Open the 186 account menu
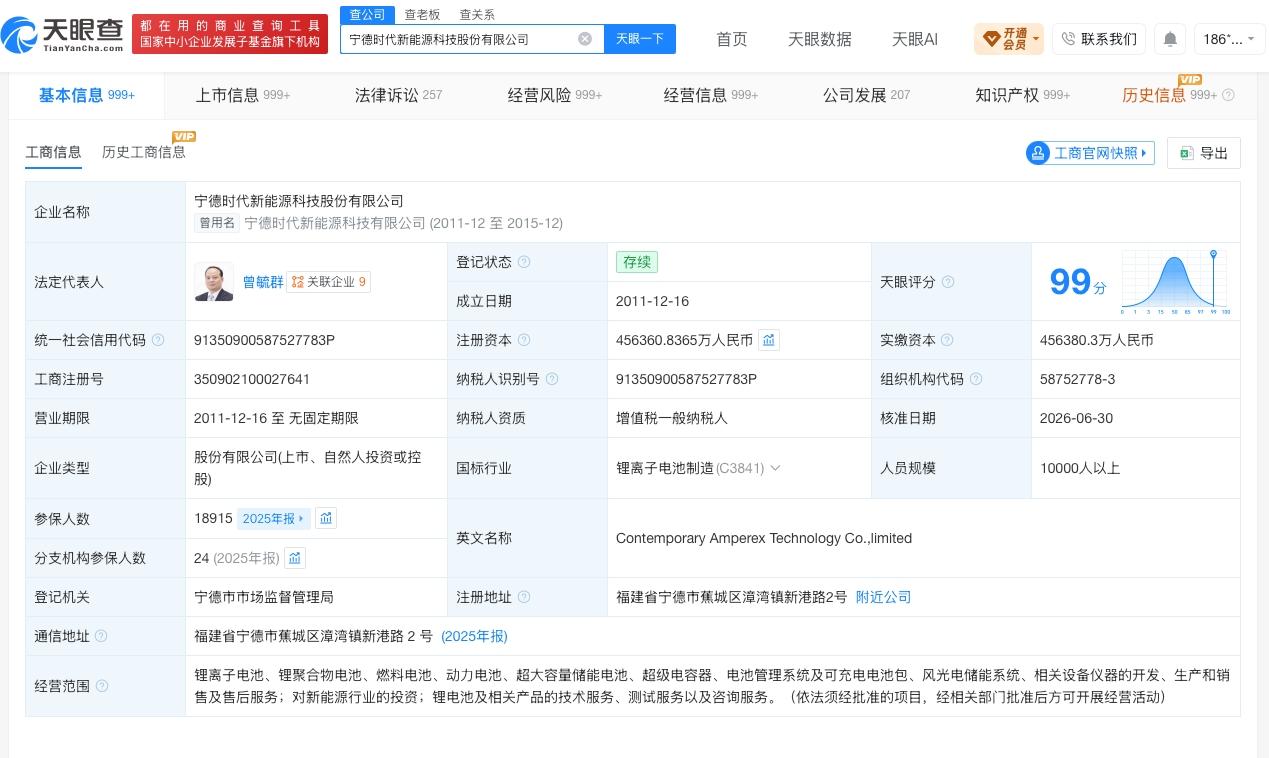Screen dimensions: 1269x758 point(1230,39)
